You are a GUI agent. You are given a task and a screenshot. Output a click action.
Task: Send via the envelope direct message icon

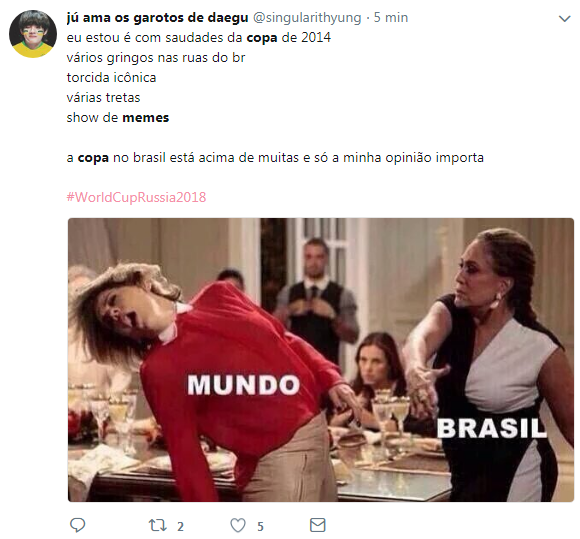click(317, 525)
